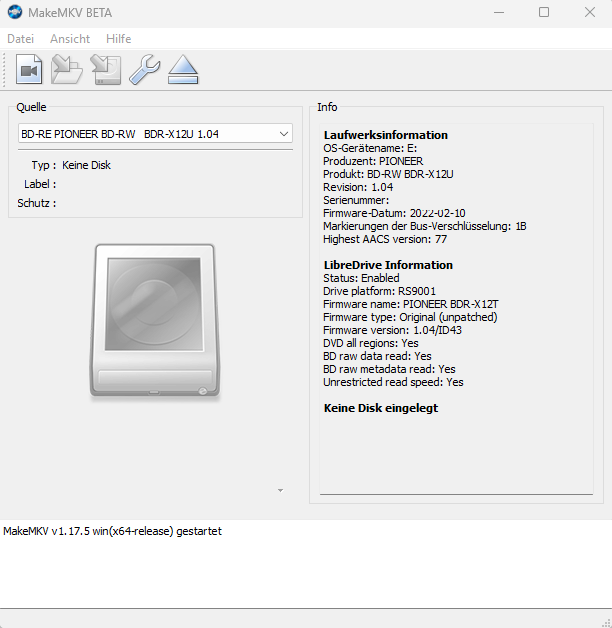Click the small arrow below drive image
The height and width of the screenshot is (628, 612).
click(x=280, y=490)
